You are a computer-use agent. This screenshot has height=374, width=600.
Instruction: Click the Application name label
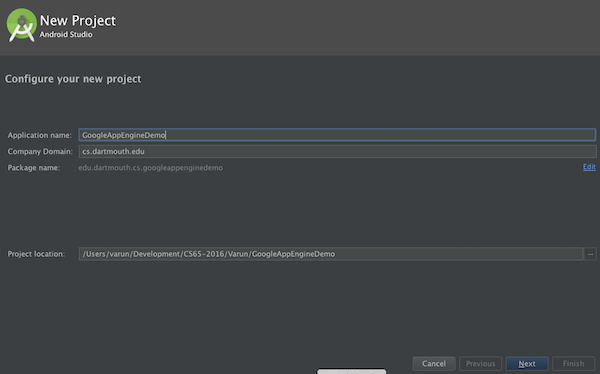pyautogui.click(x=39, y=135)
